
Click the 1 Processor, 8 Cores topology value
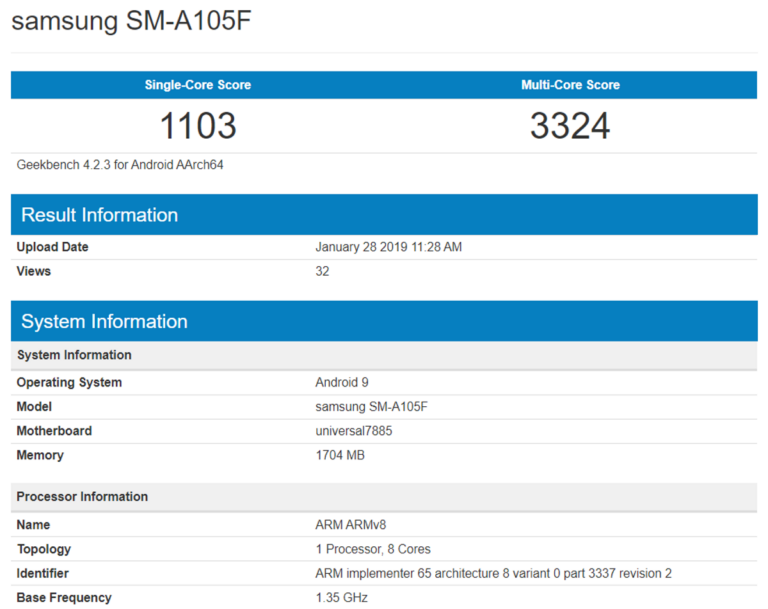pos(373,549)
